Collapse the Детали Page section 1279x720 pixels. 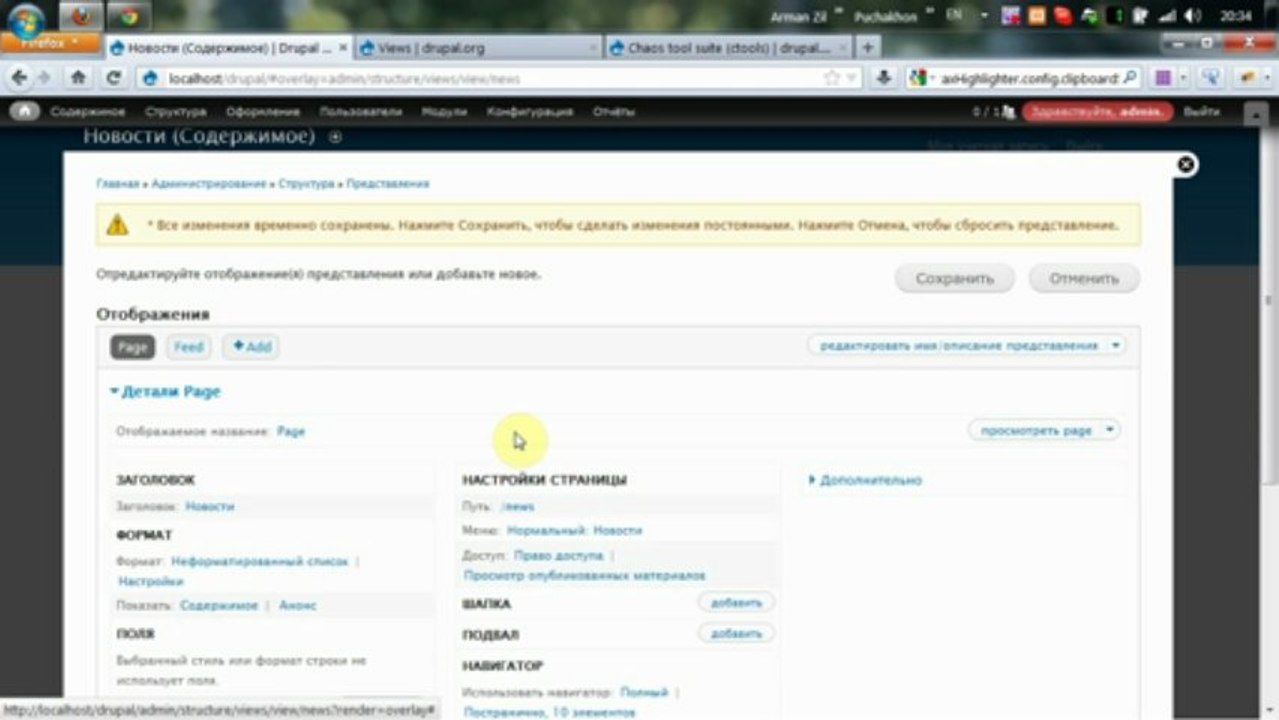click(165, 392)
